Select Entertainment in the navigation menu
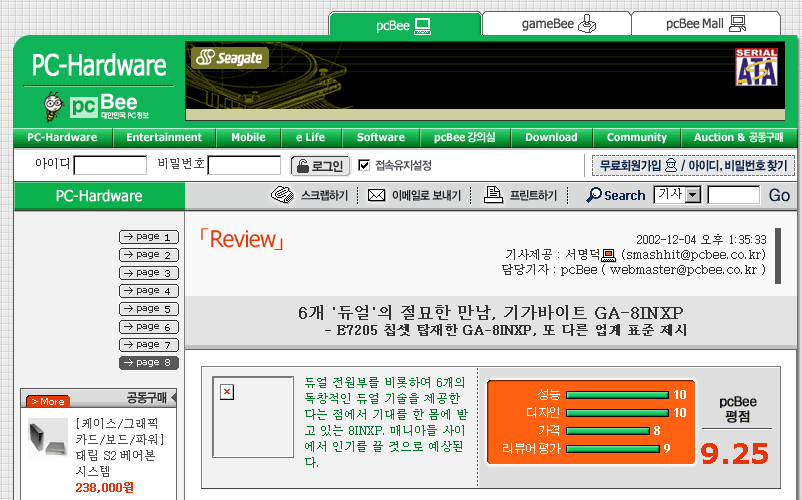This screenshot has width=802, height=500. [x=164, y=137]
